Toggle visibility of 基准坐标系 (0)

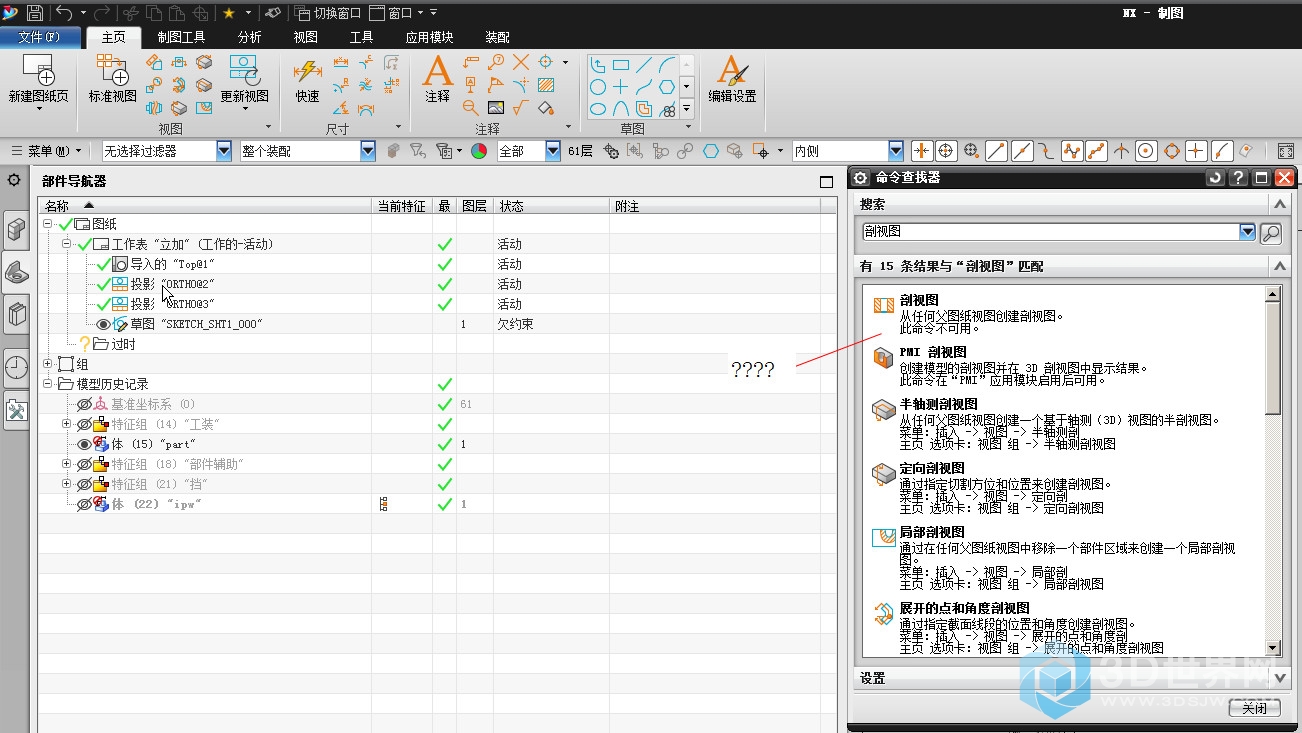pos(84,404)
